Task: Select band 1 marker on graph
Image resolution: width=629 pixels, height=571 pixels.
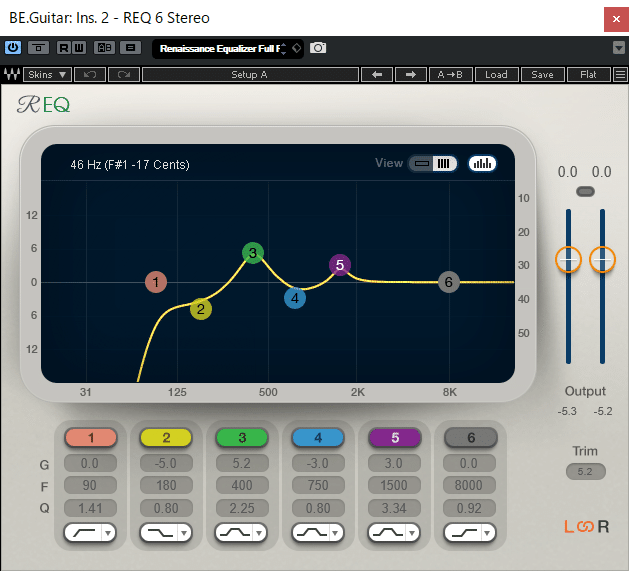Action: [156, 282]
